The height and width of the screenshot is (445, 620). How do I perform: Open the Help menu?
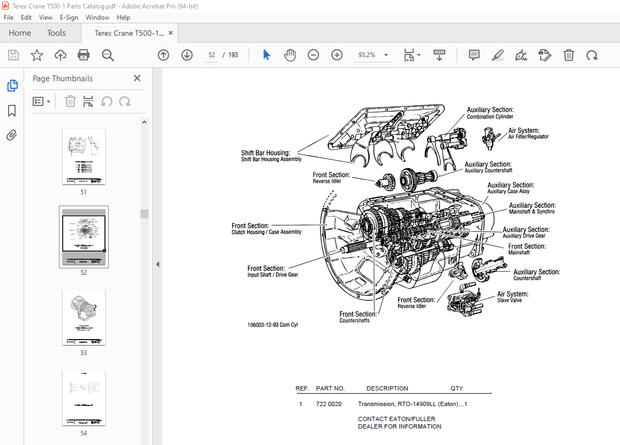click(123, 17)
